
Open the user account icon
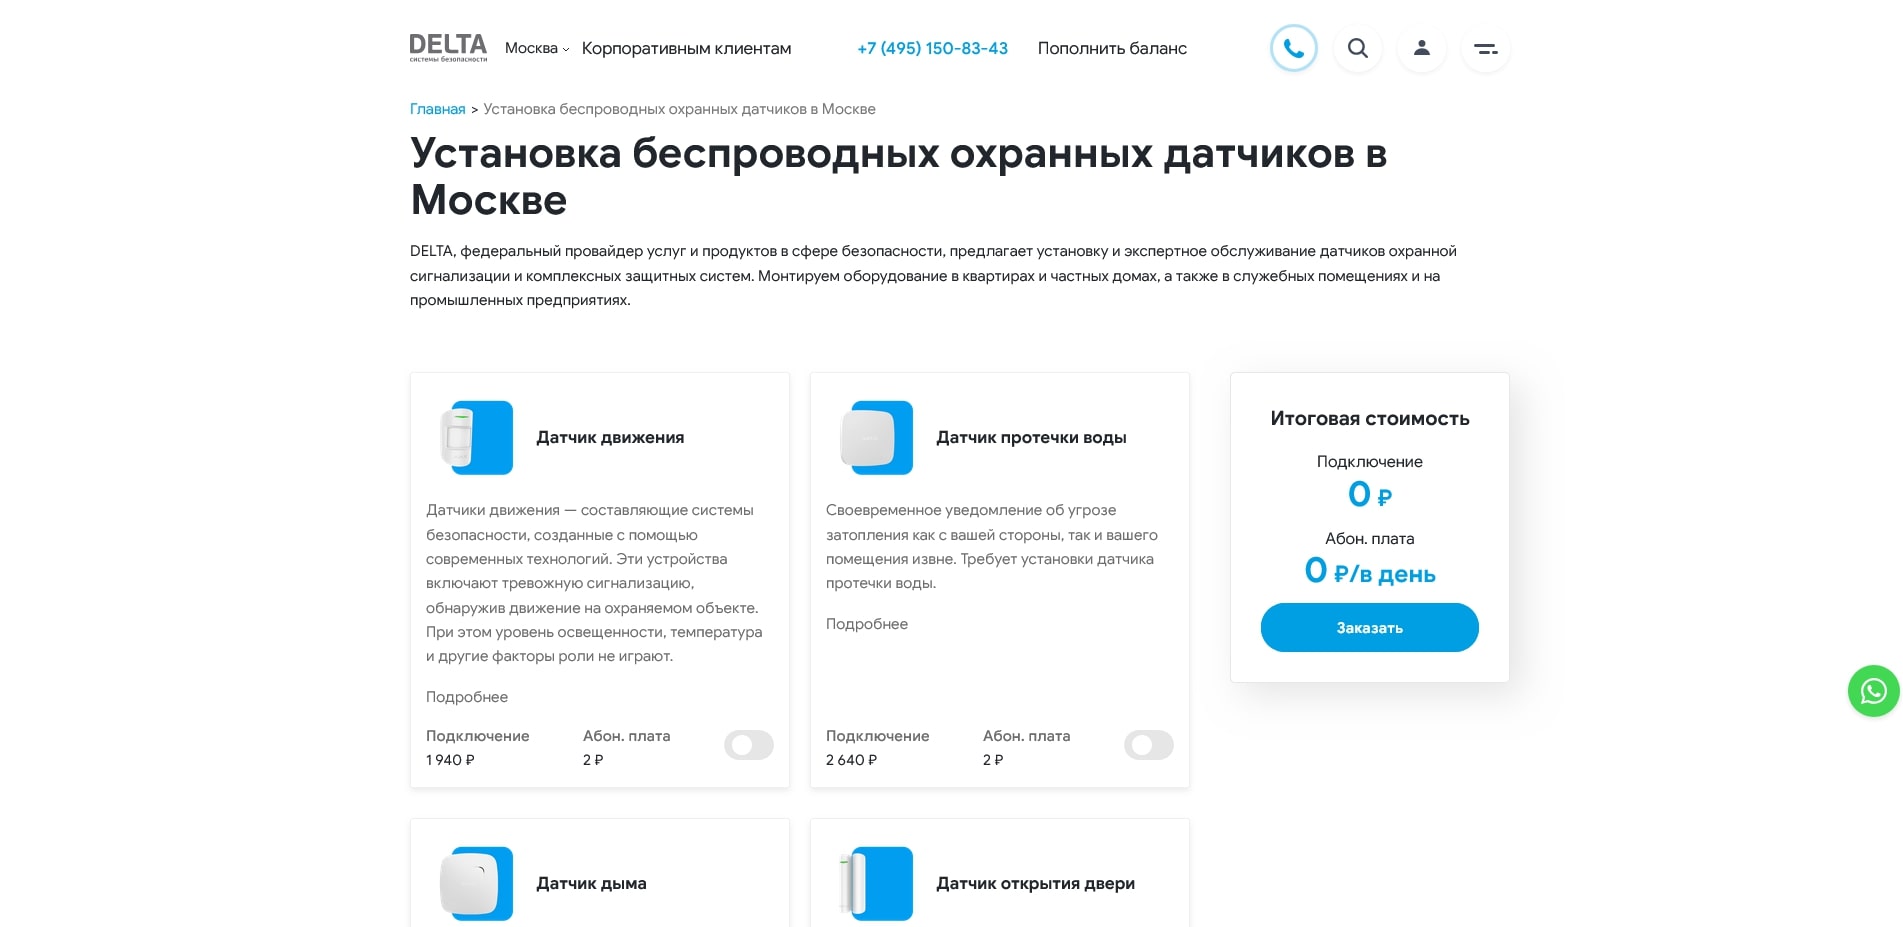(1421, 48)
